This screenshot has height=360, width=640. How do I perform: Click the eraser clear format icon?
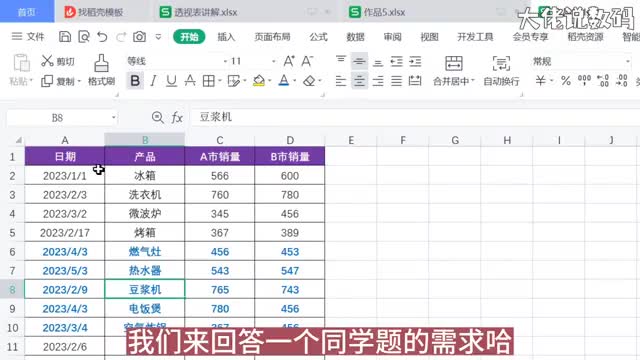309,81
